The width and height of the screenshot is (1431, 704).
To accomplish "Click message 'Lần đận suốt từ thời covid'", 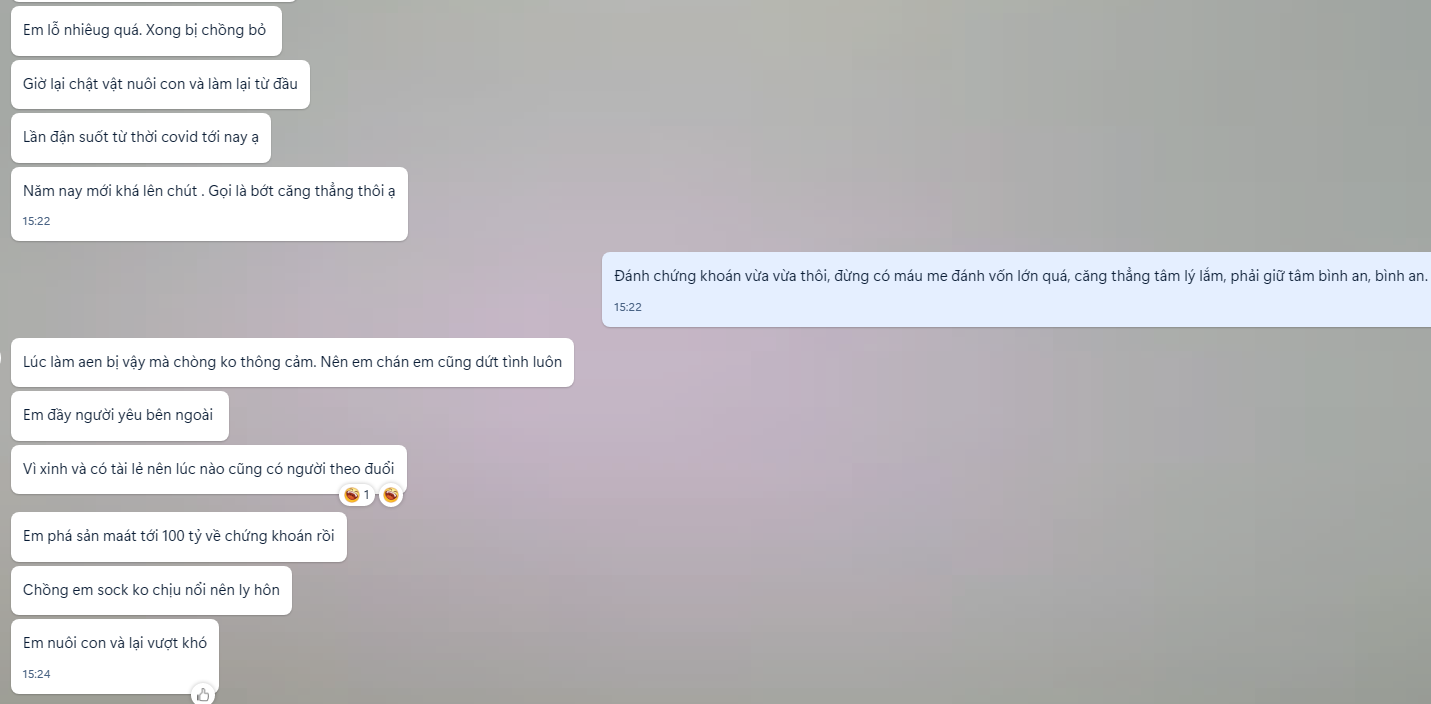I will coord(141,138).
